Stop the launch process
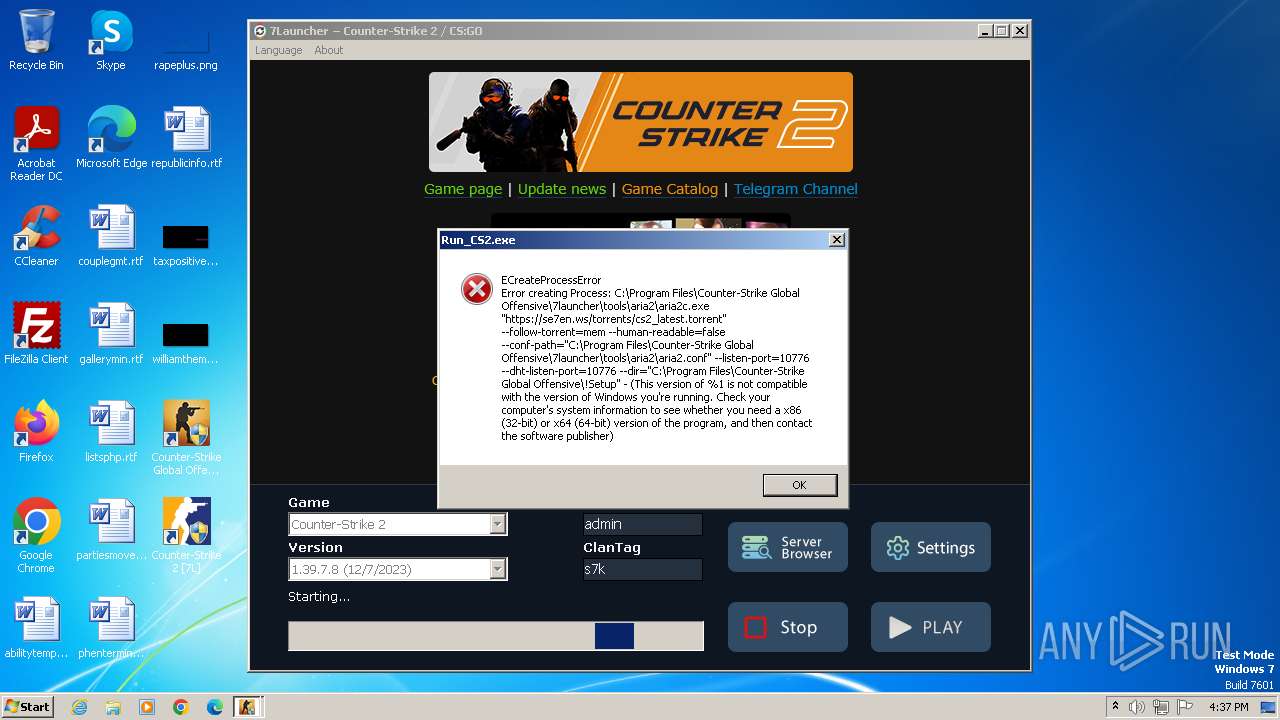This screenshot has width=1280, height=720. [788, 627]
